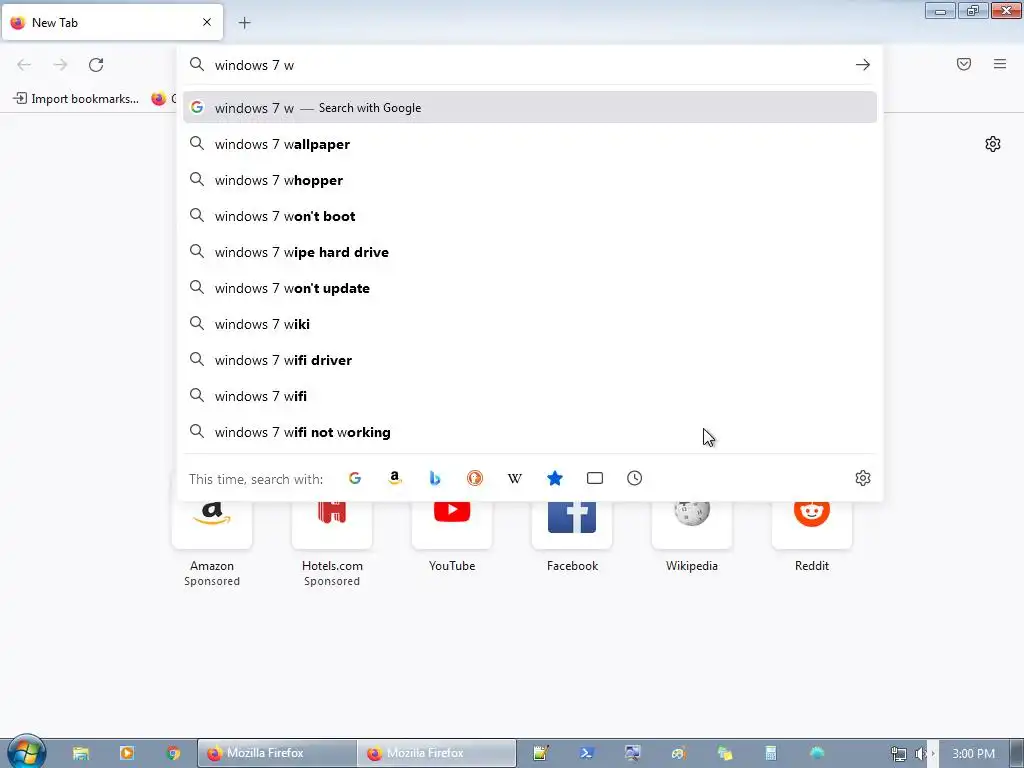This screenshot has height=768, width=1024.
Task: Switch to first Mozilla Firefox taskbar window
Action: point(277,753)
